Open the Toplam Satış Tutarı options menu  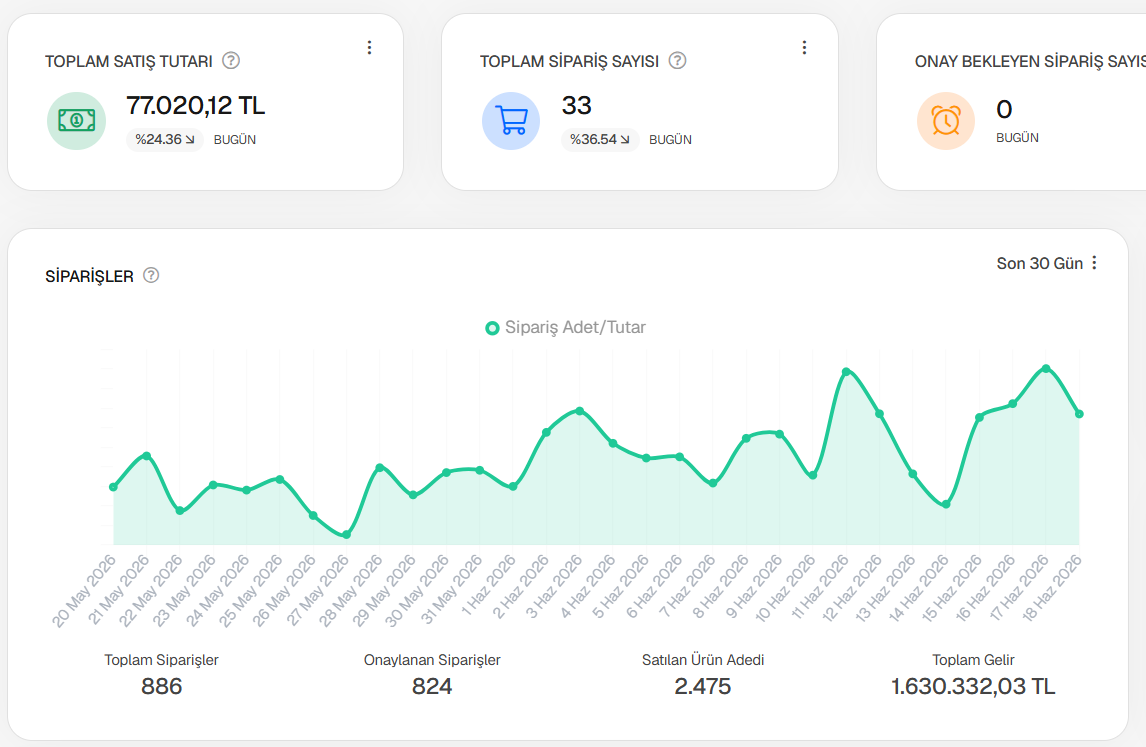pos(369,48)
